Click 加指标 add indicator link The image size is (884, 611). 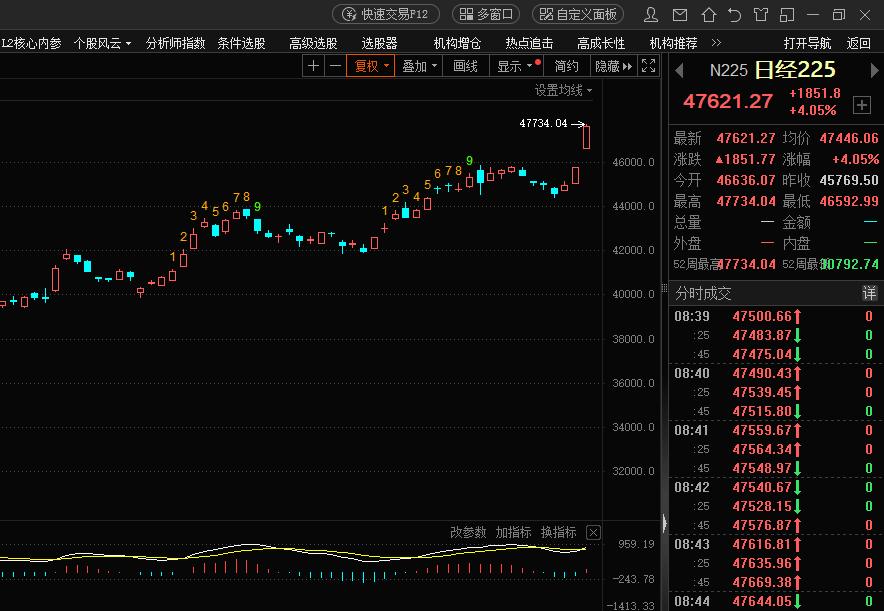[513, 533]
